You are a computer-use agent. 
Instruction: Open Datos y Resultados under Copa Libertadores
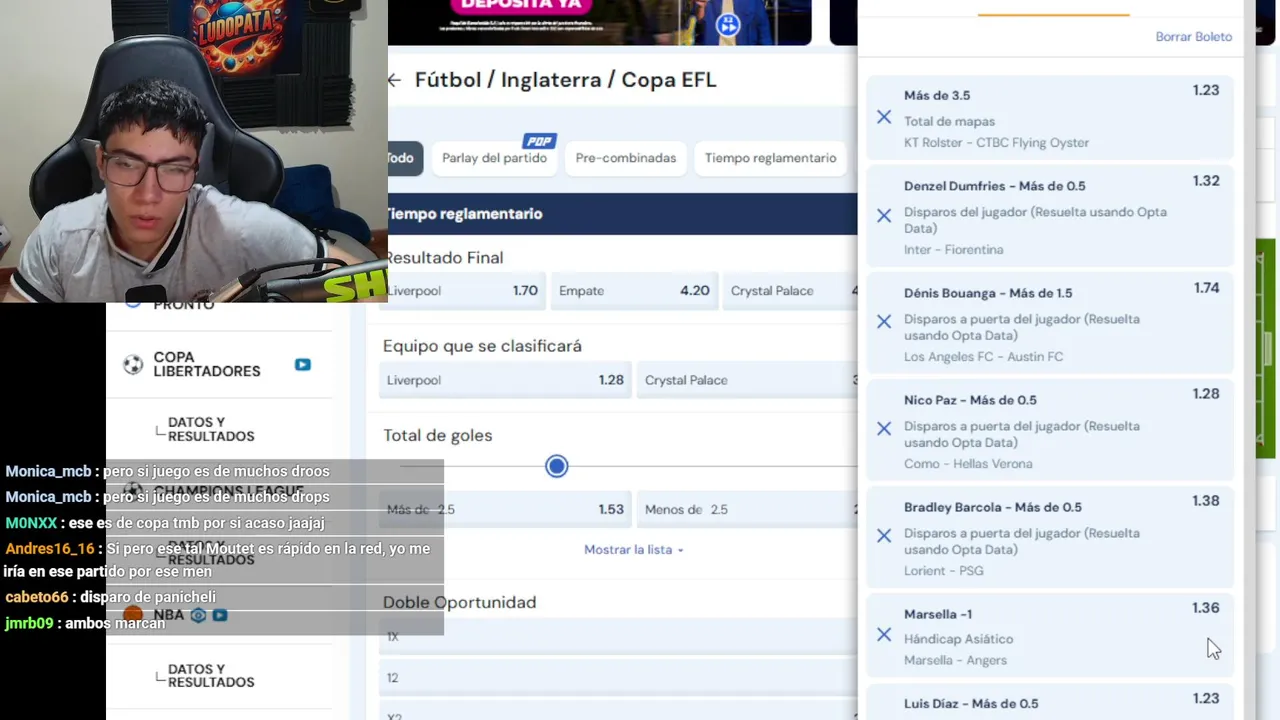pos(211,429)
